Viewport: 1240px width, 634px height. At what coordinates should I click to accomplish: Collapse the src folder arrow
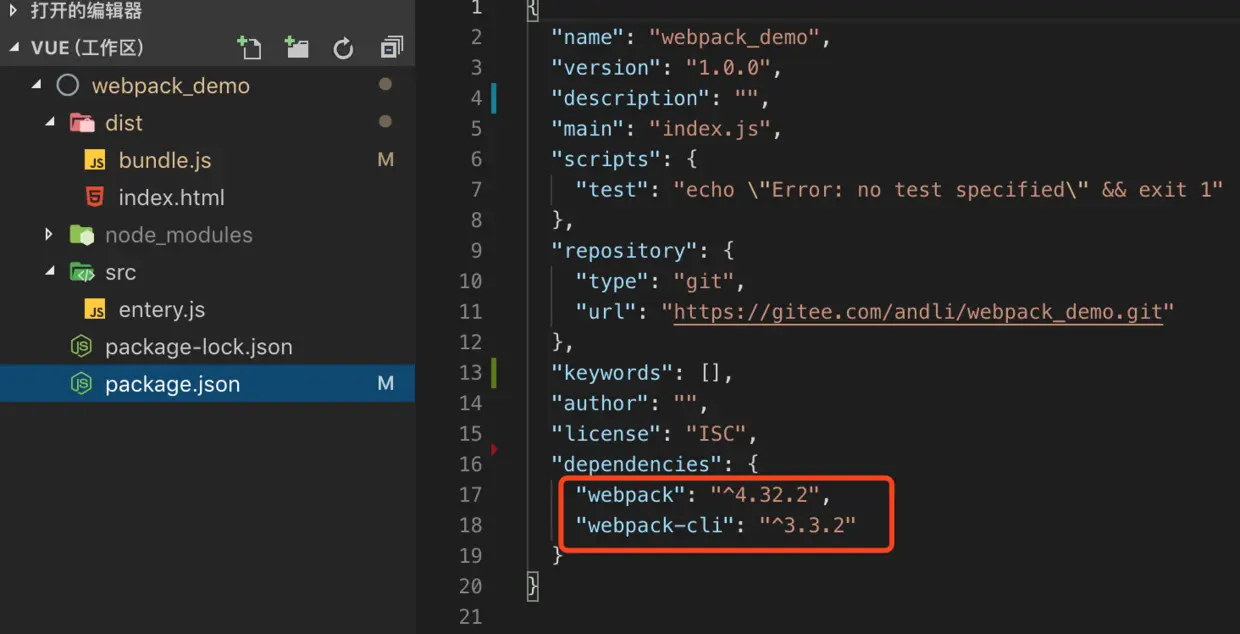50,272
